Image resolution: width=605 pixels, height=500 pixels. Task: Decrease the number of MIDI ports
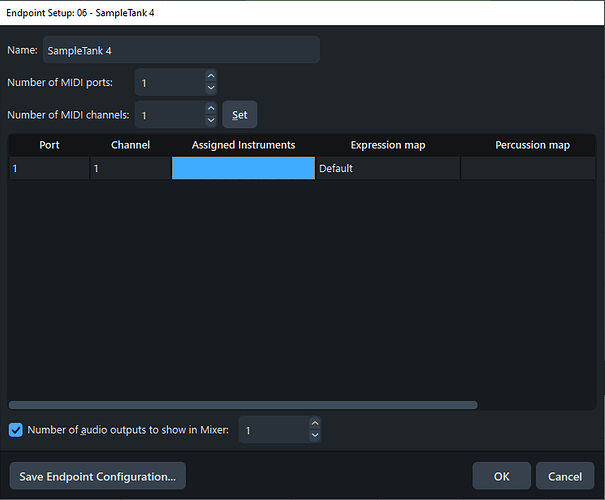(211, 88)
